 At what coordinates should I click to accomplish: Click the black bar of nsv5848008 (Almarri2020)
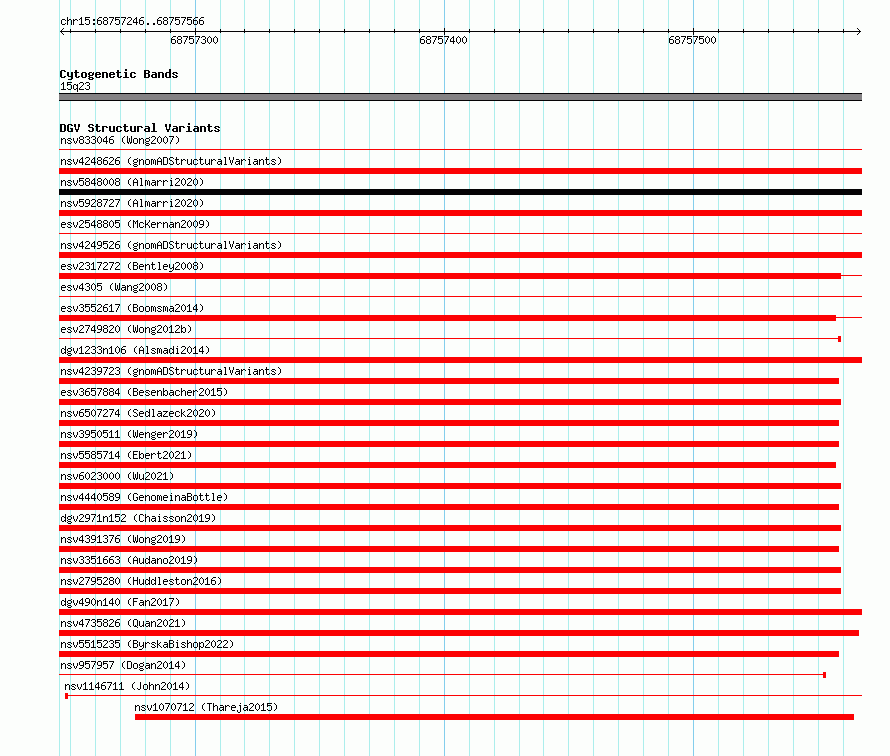coord(460,192)
